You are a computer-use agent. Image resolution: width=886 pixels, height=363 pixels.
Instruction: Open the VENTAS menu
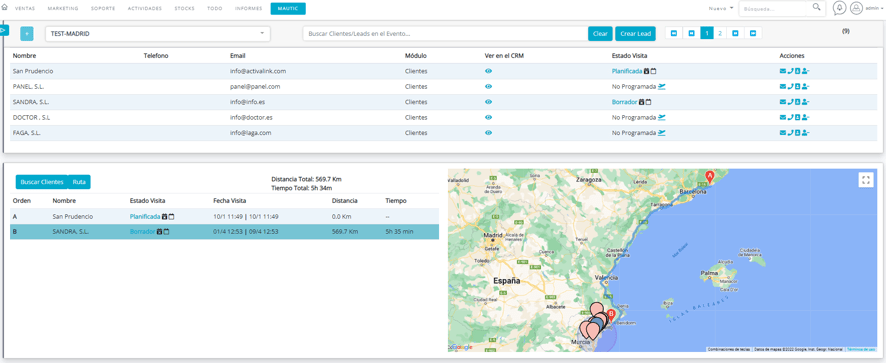point(25,9)
